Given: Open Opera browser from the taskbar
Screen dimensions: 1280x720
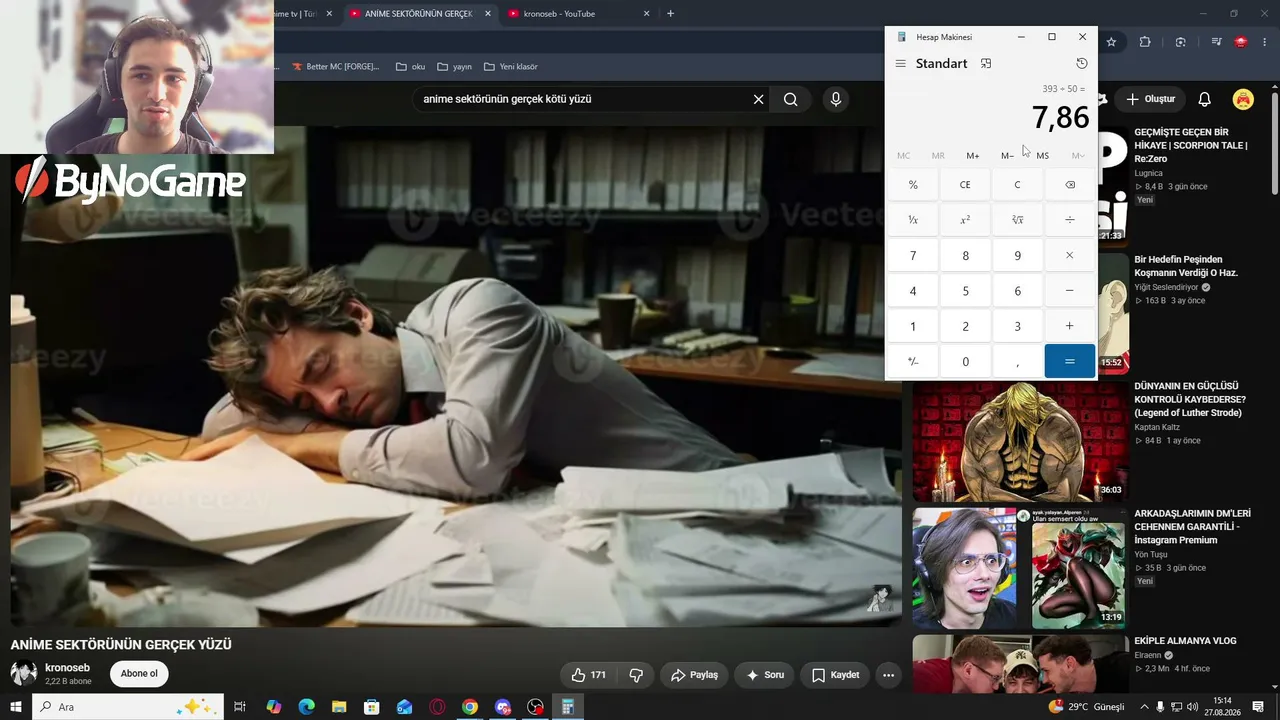Looking at the screenshot, I should pos(437,707).
